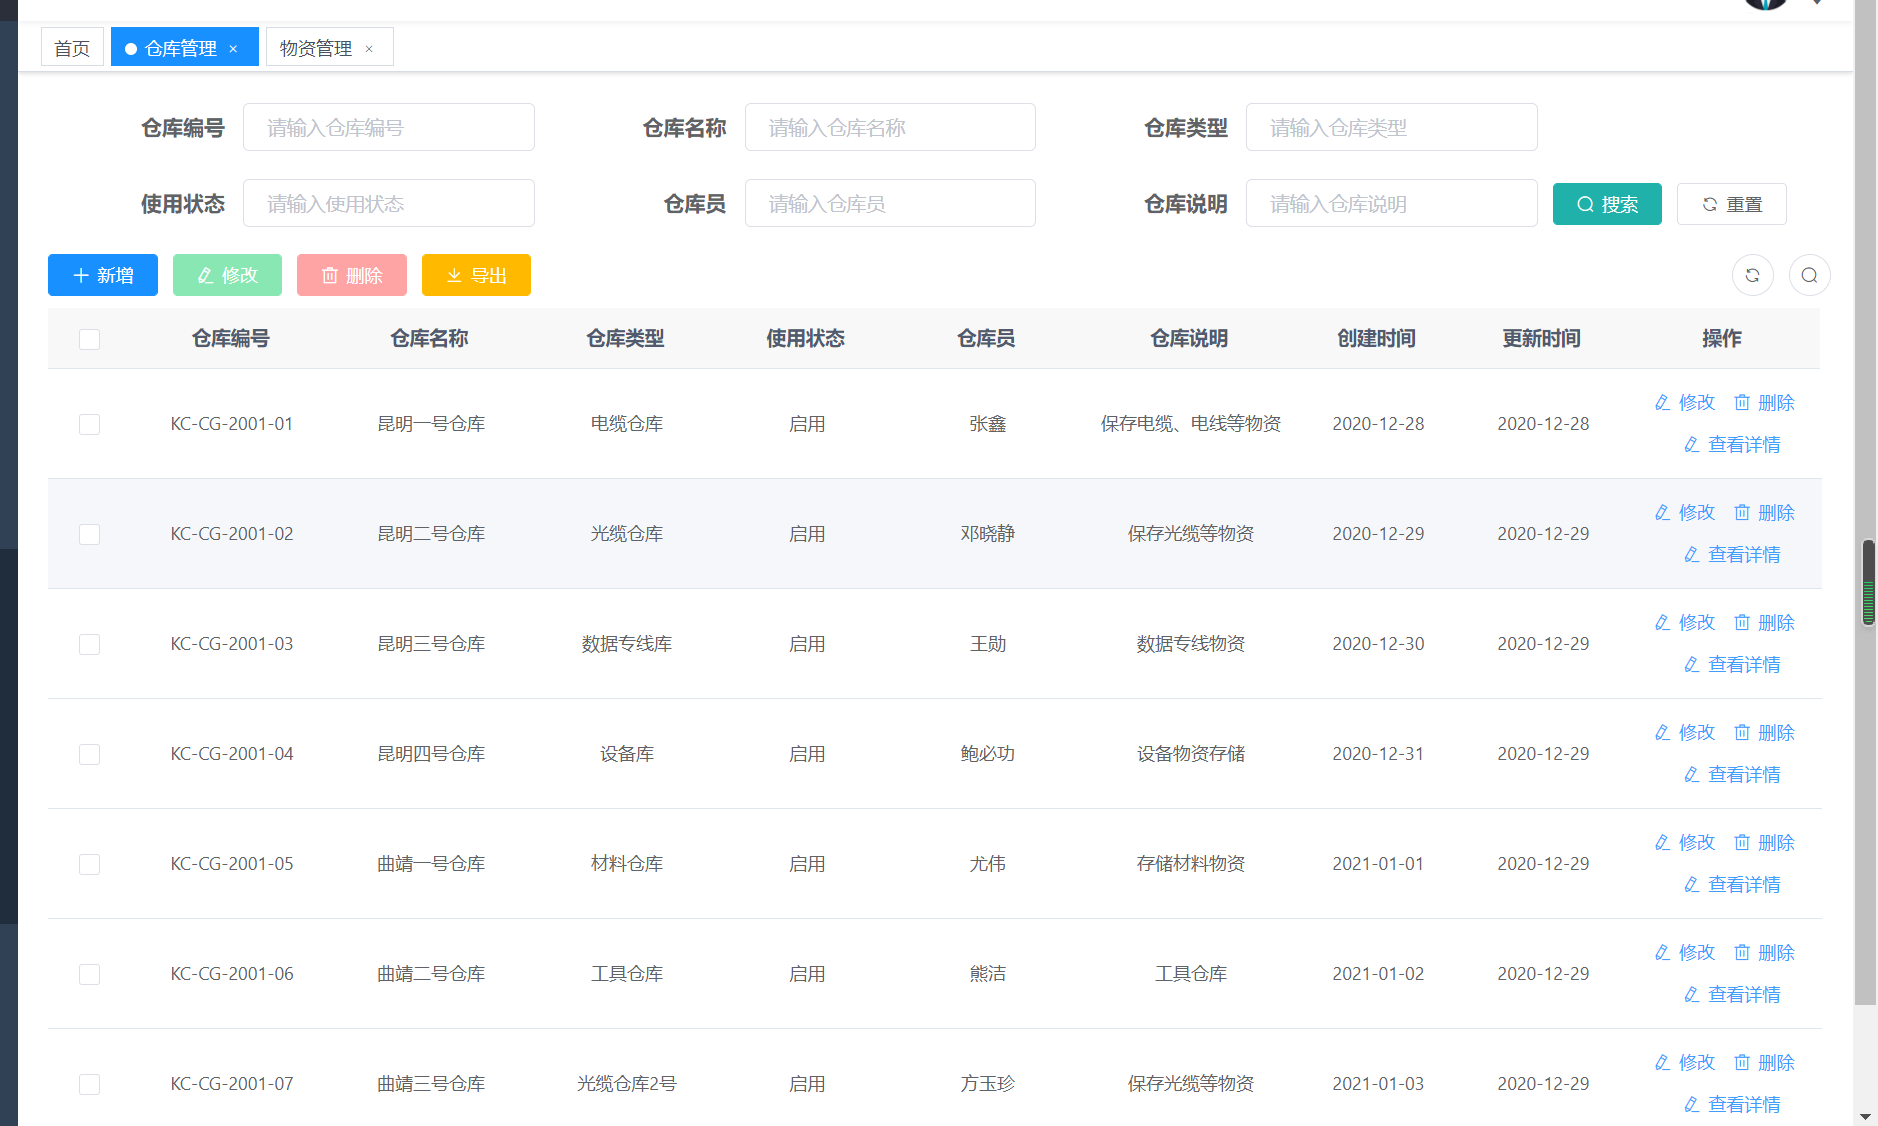This screenshot has height=1126, width=1878.
Task: Focus the 仓库名称 input field
Action: (889, 128)
